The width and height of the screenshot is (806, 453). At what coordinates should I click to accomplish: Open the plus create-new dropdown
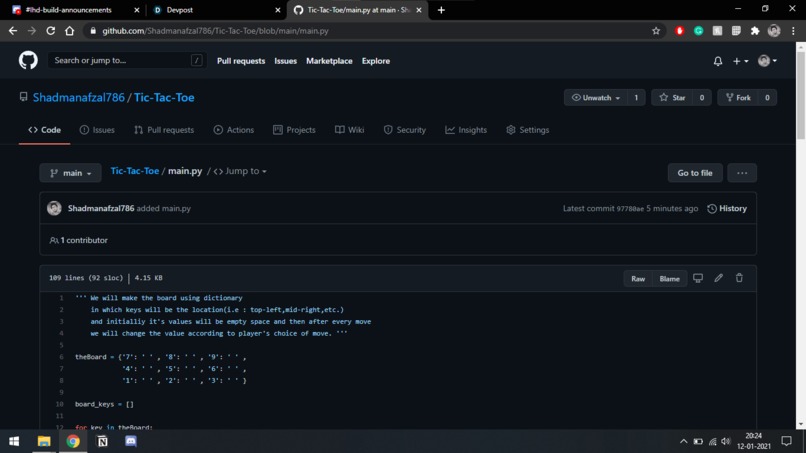[x=740, y=61]
